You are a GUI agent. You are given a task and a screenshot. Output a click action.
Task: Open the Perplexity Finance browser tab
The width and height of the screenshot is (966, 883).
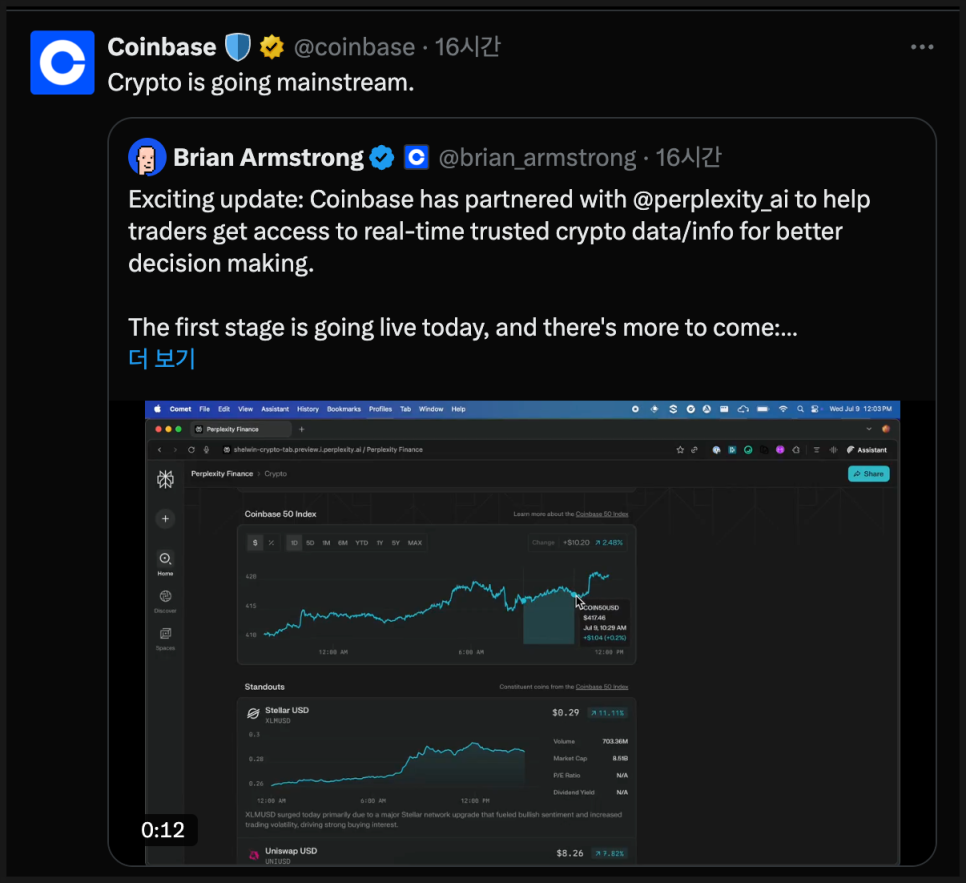click(x=240, y=429)
